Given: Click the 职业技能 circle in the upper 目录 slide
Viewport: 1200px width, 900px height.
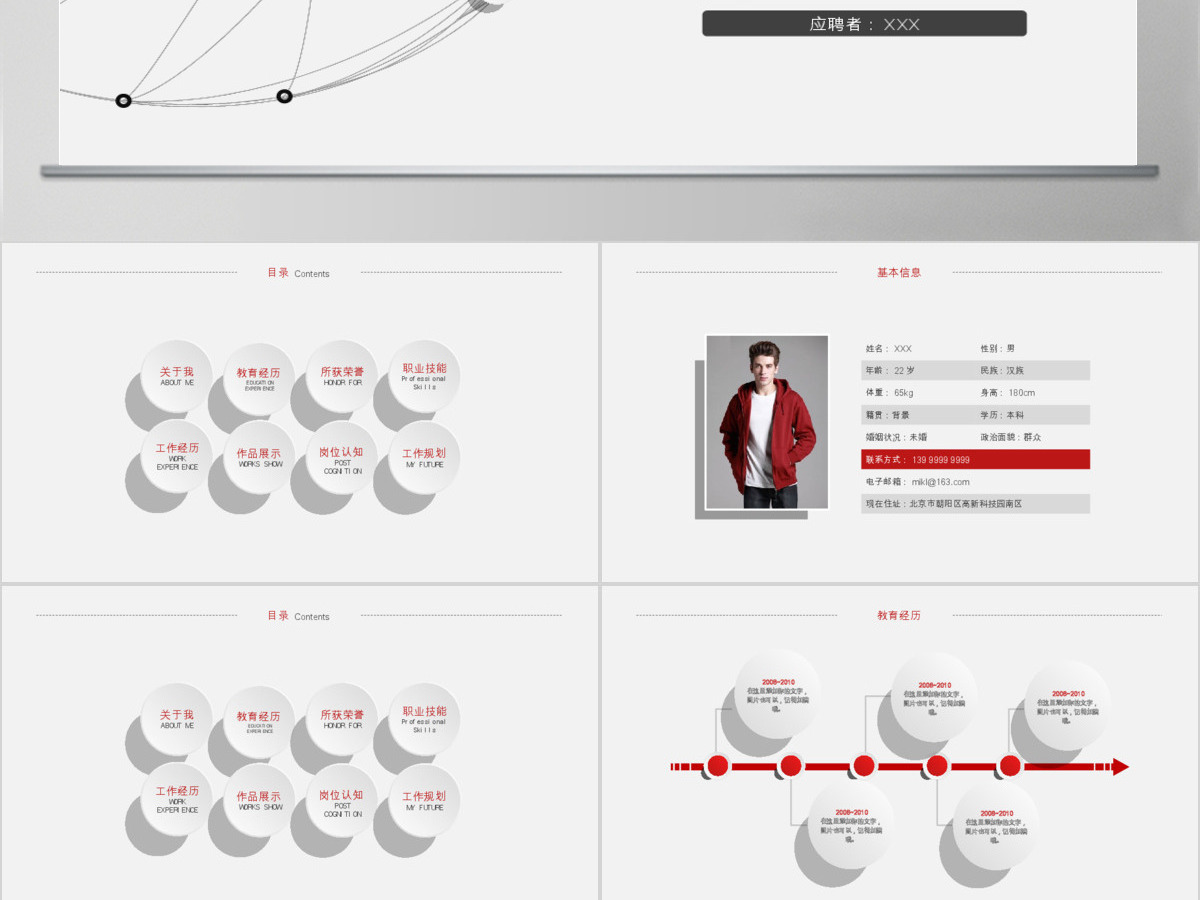Looking at the screenshot, I should click(x=424, y=376).
